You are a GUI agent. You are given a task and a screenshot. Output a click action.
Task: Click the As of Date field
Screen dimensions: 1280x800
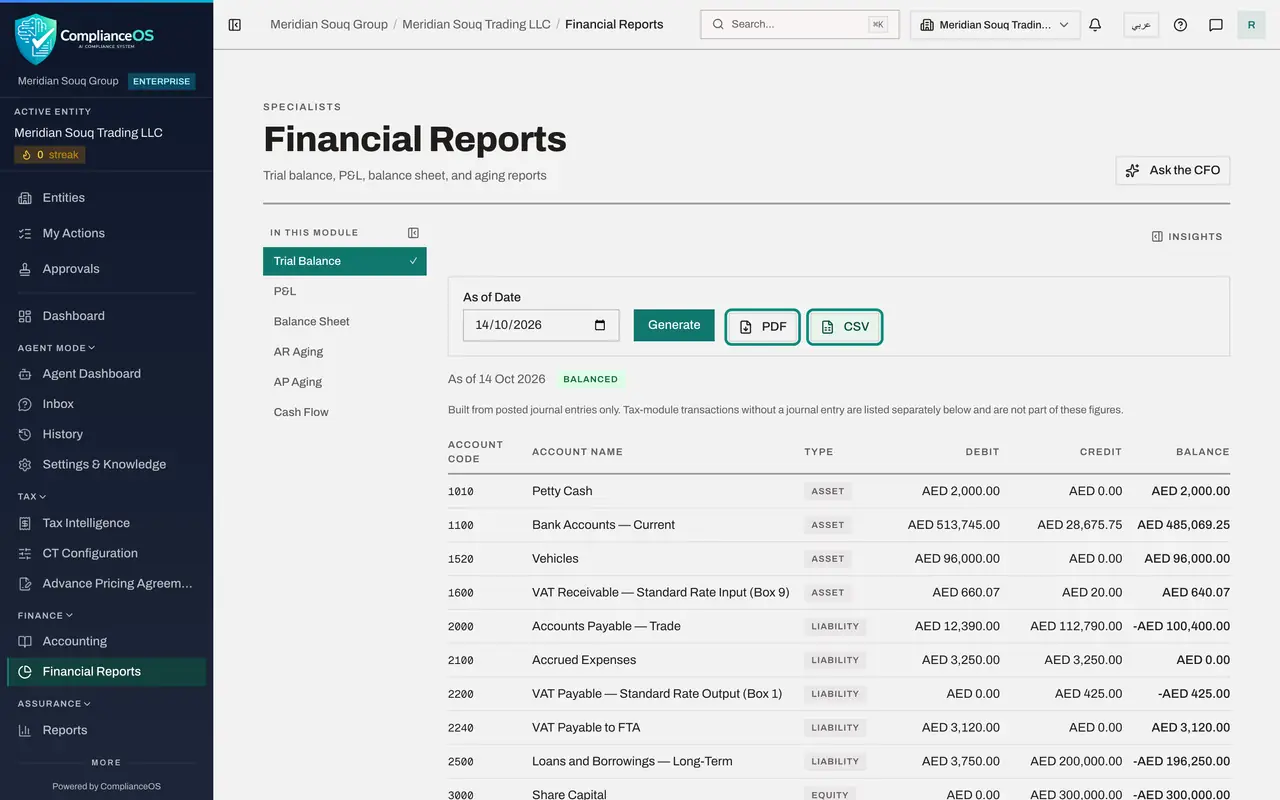coord(541,325)
